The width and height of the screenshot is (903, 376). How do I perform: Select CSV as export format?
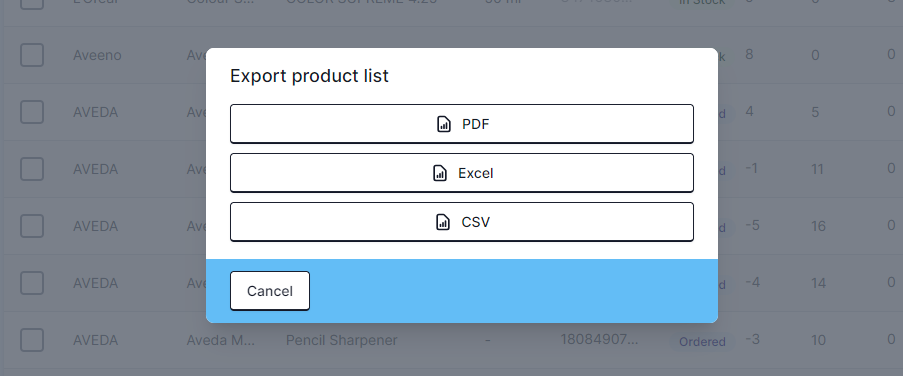461,222
